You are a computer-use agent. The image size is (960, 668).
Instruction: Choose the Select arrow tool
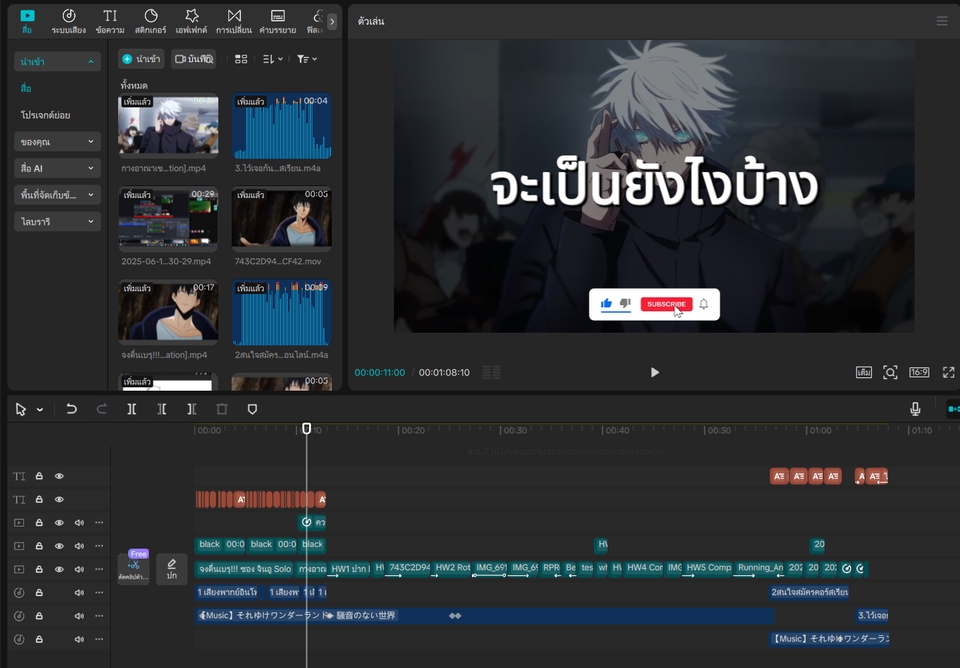click(x=20, y=409)
